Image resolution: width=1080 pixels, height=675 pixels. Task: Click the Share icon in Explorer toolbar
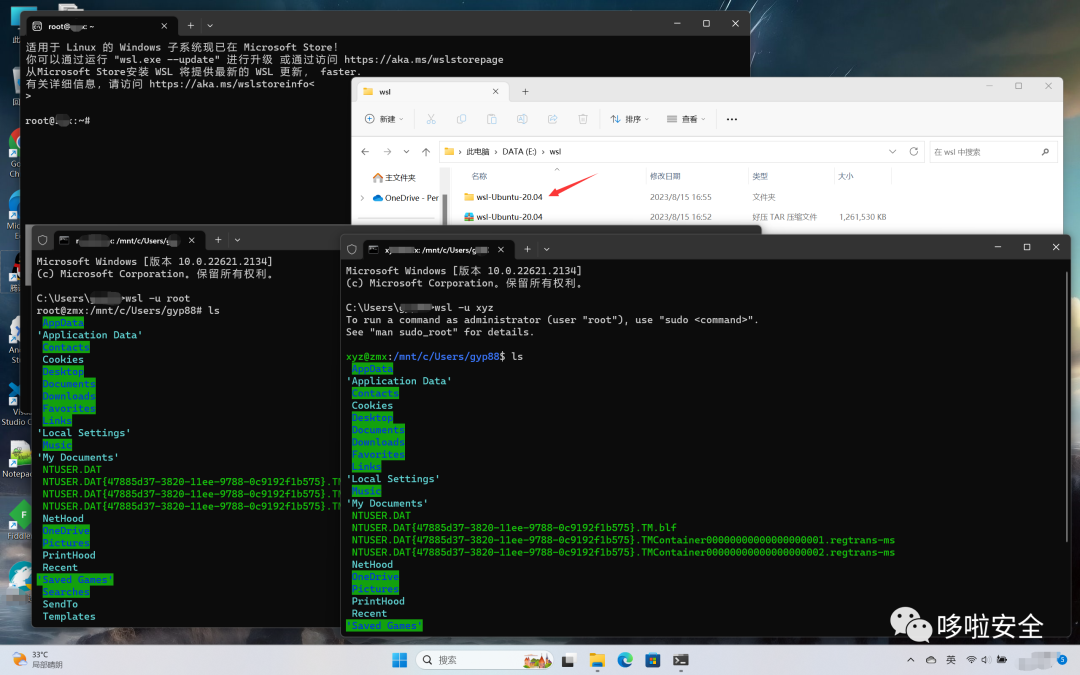[x=552, y=119]
